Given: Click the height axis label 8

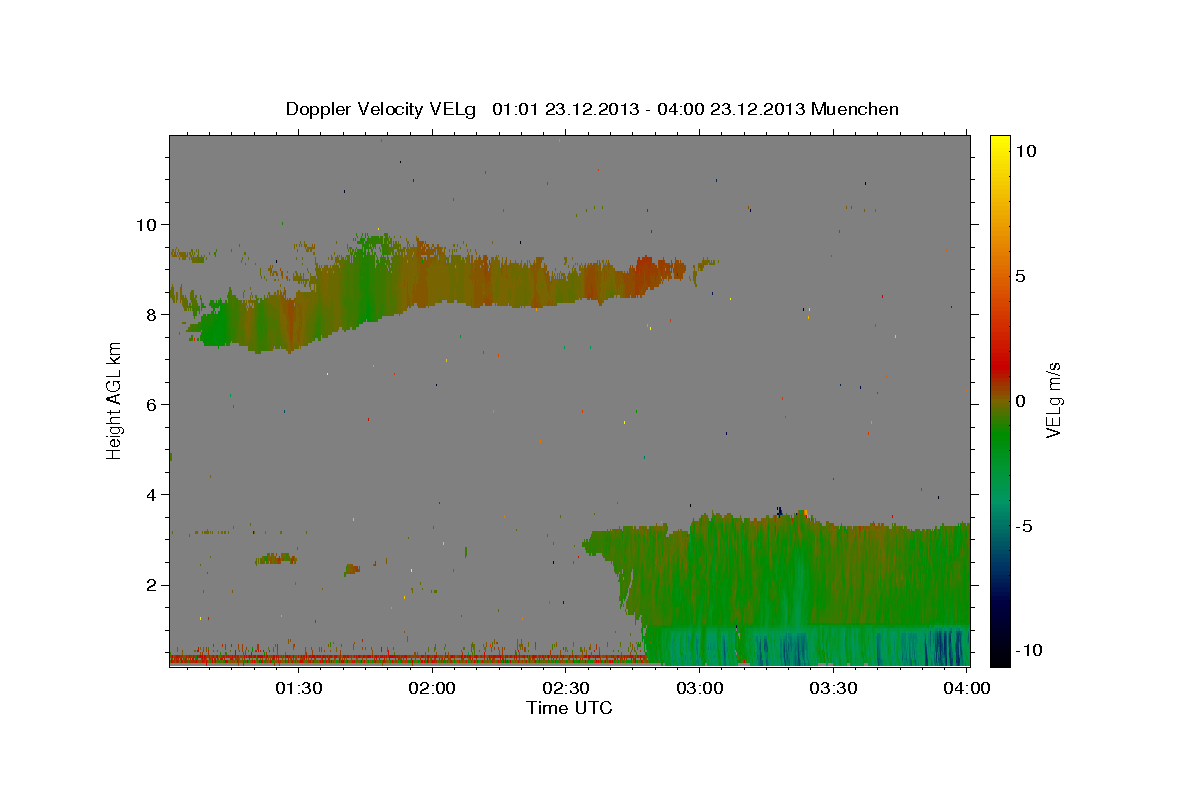Looking at the screenshot, I should tap(151, 314).
